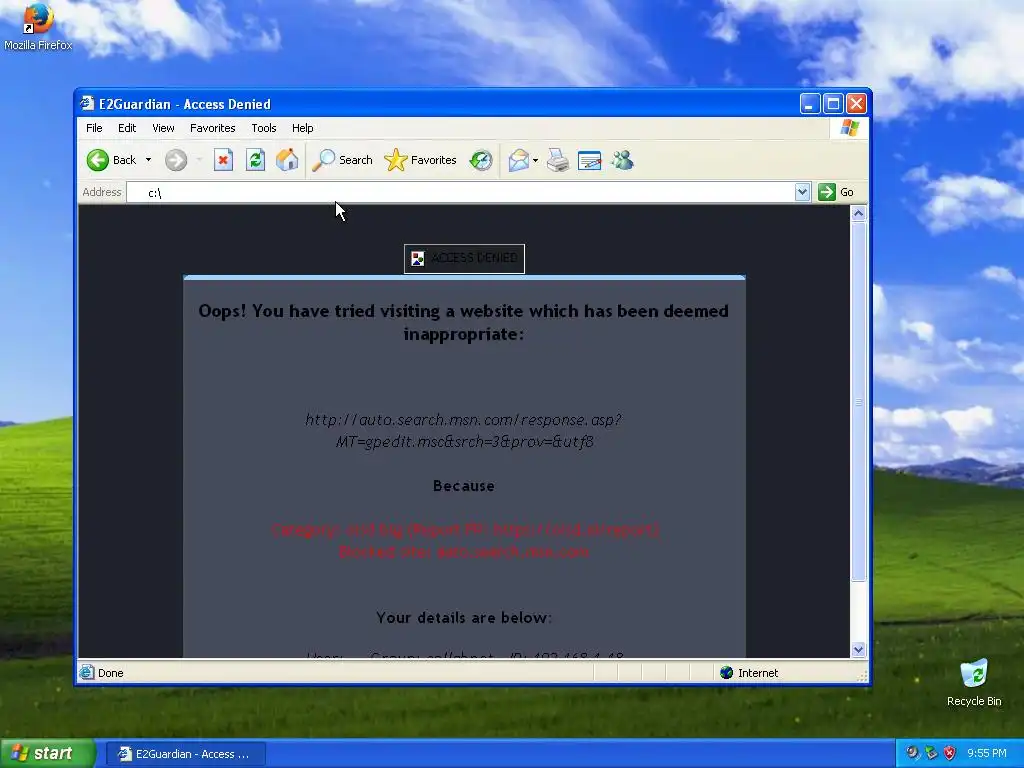Click the red shield security tray icon

pyautogui.click(x=950, y=753)
